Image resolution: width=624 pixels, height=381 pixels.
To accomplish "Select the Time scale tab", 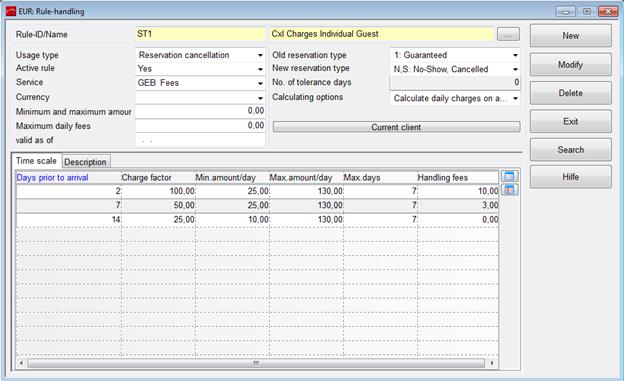I will [36, 161].
